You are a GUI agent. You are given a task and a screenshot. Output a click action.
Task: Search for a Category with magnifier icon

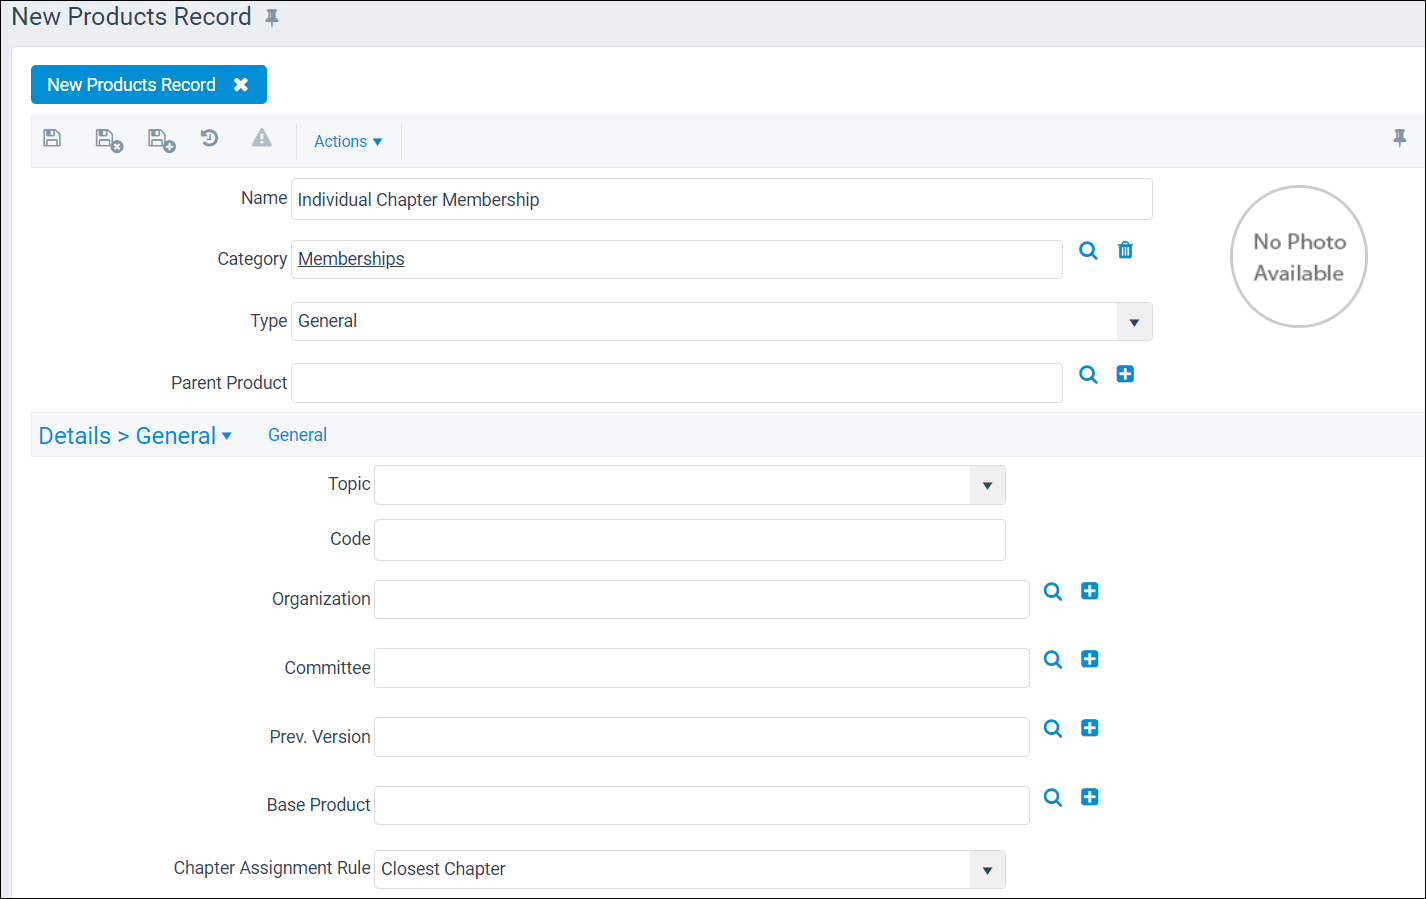coord(1088,250)
